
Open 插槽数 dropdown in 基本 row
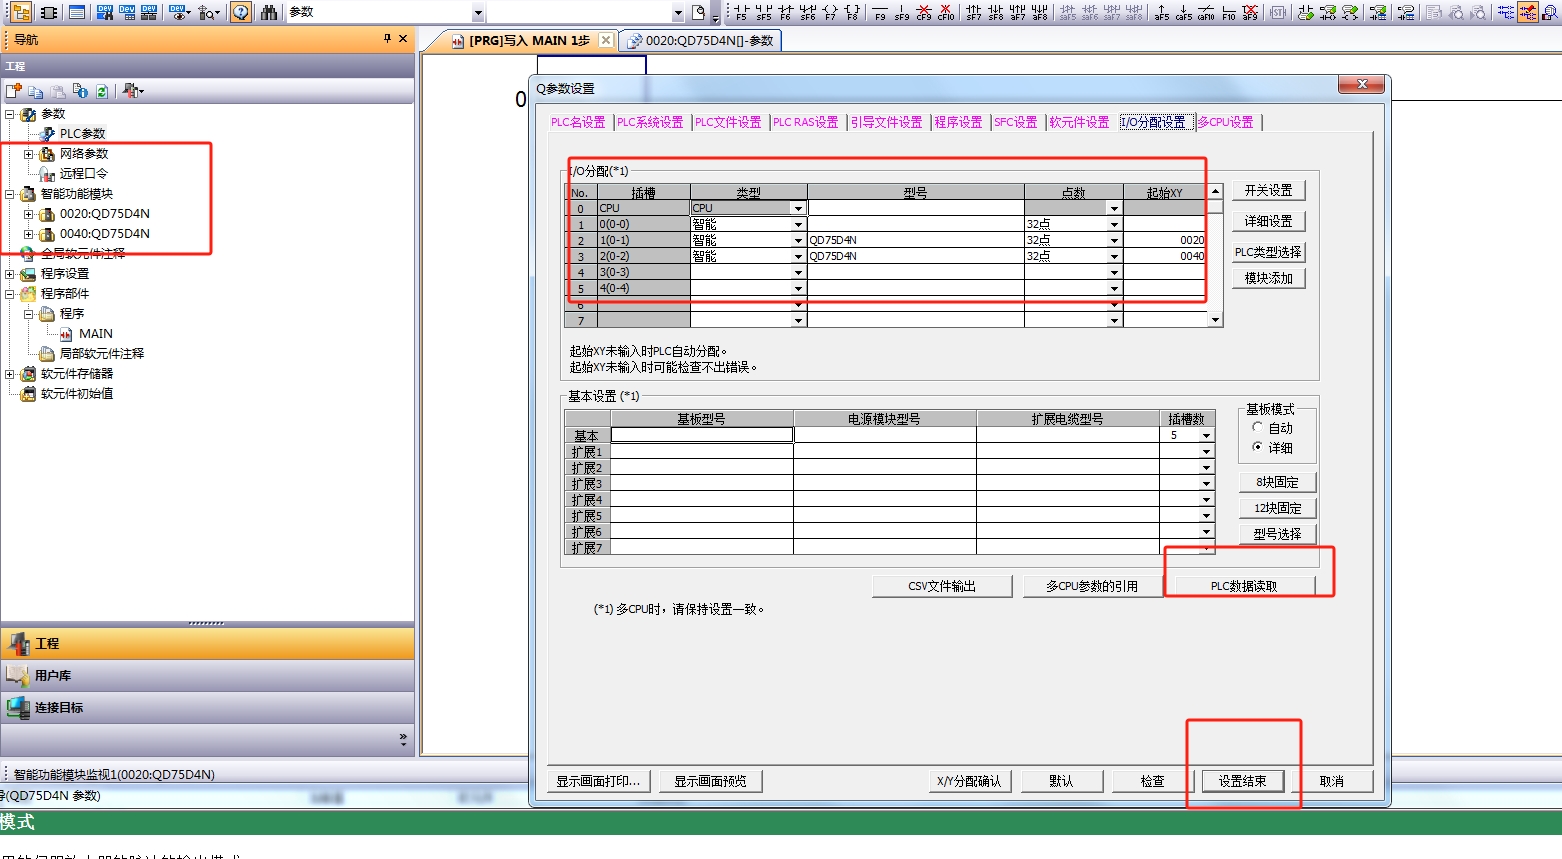(x=1206, y=436)
